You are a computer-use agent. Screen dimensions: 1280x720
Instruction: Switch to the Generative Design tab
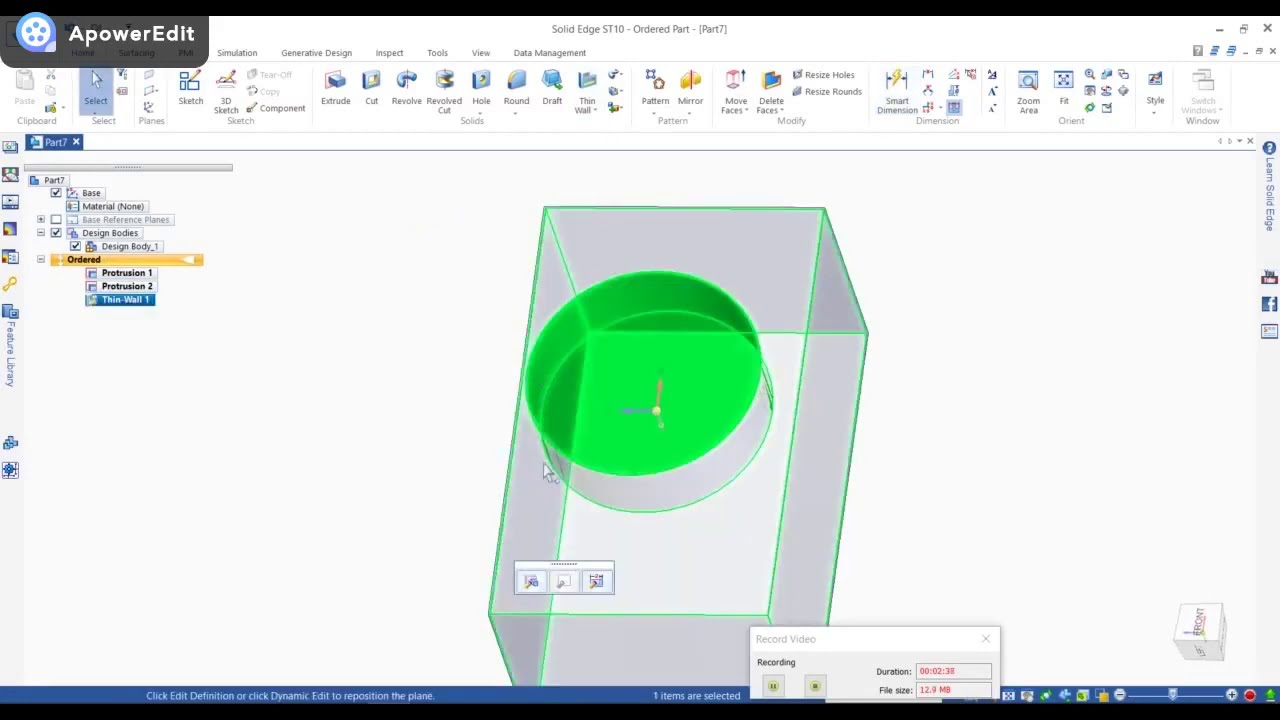coord(316,53)
